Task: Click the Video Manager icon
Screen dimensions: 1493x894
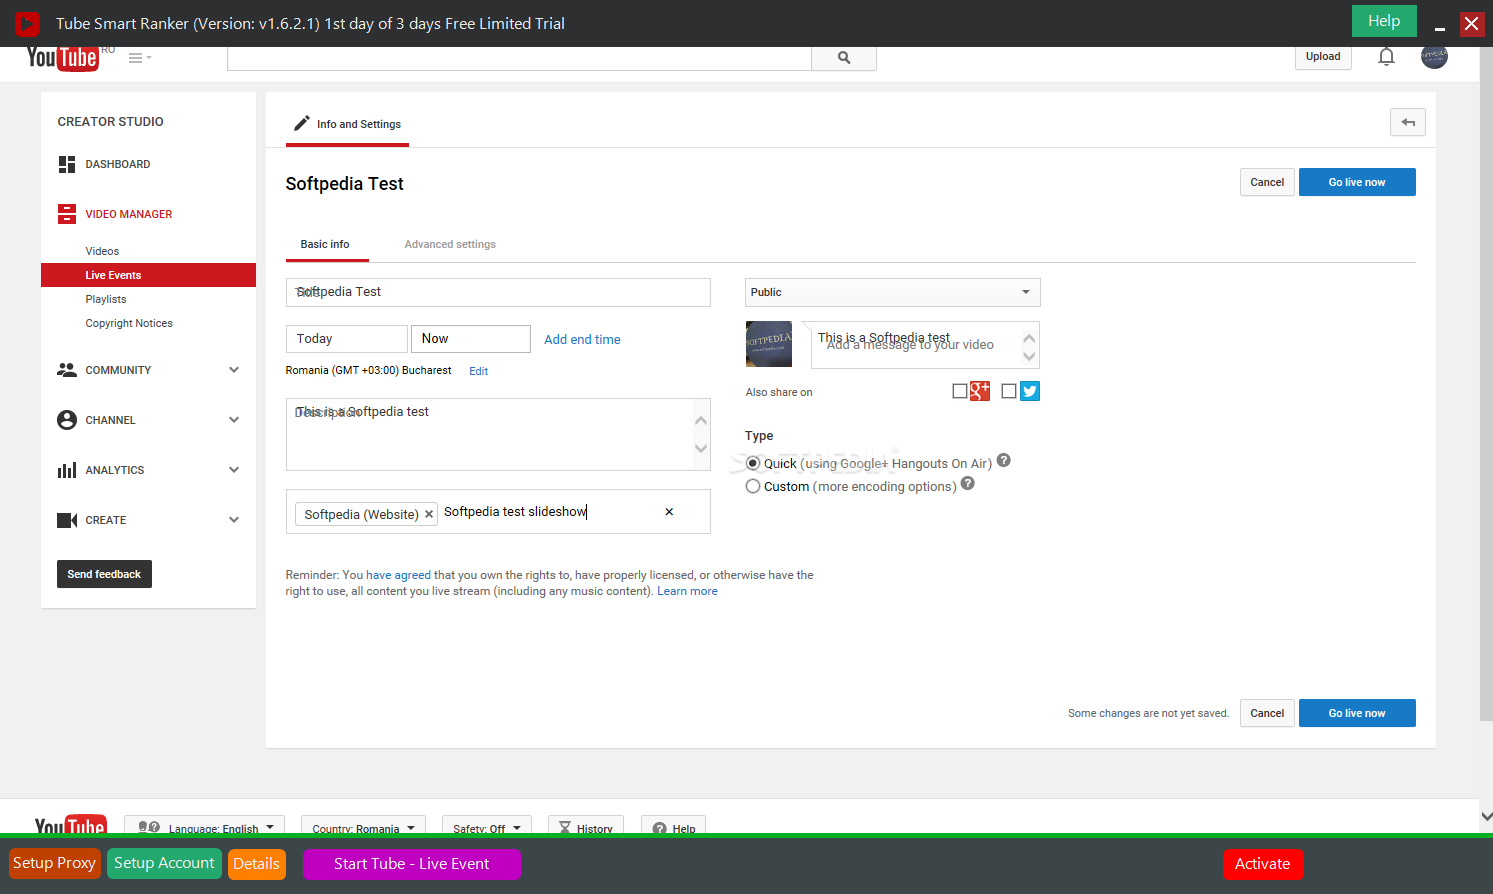Action: [67, 214]
